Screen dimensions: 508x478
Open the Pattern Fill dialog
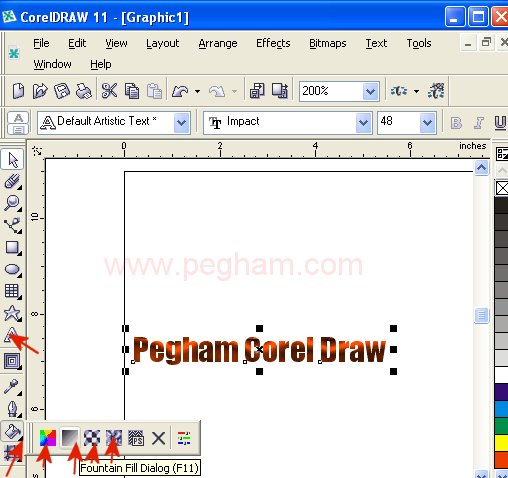92,438
